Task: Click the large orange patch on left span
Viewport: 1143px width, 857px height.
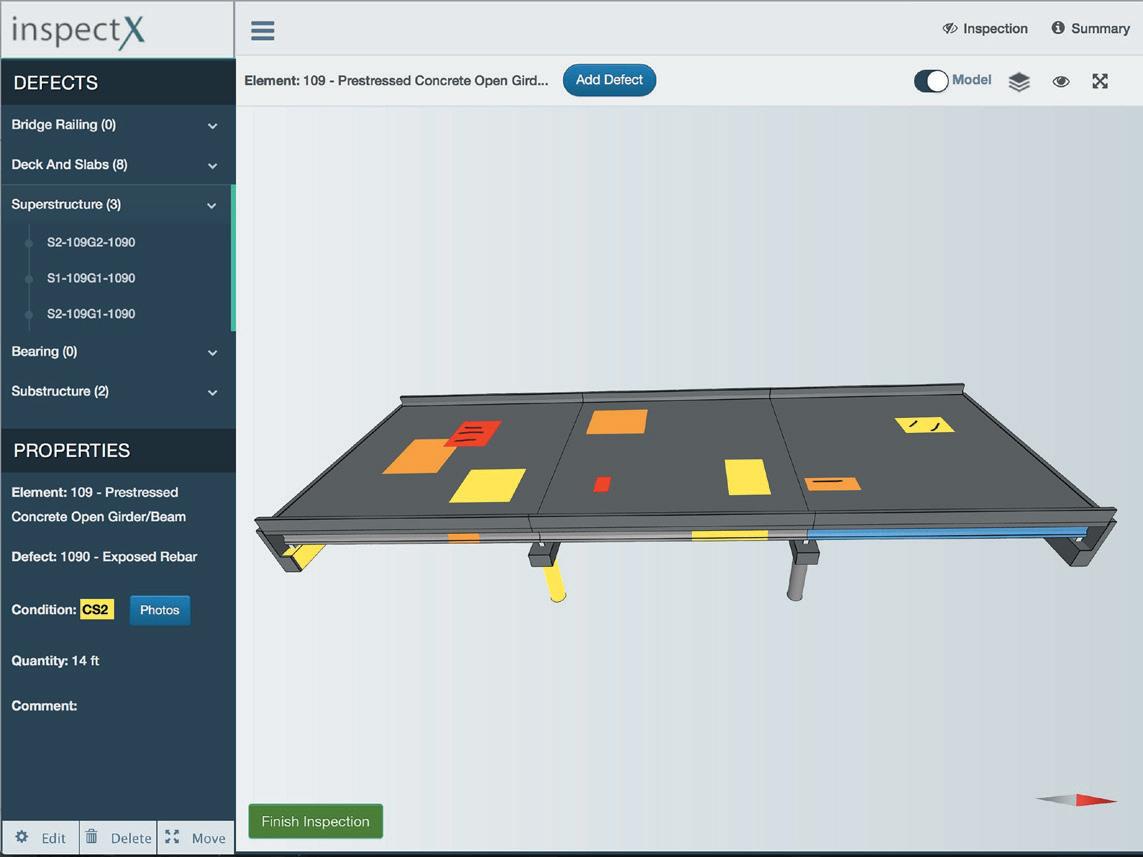Action: pos(419,456)
